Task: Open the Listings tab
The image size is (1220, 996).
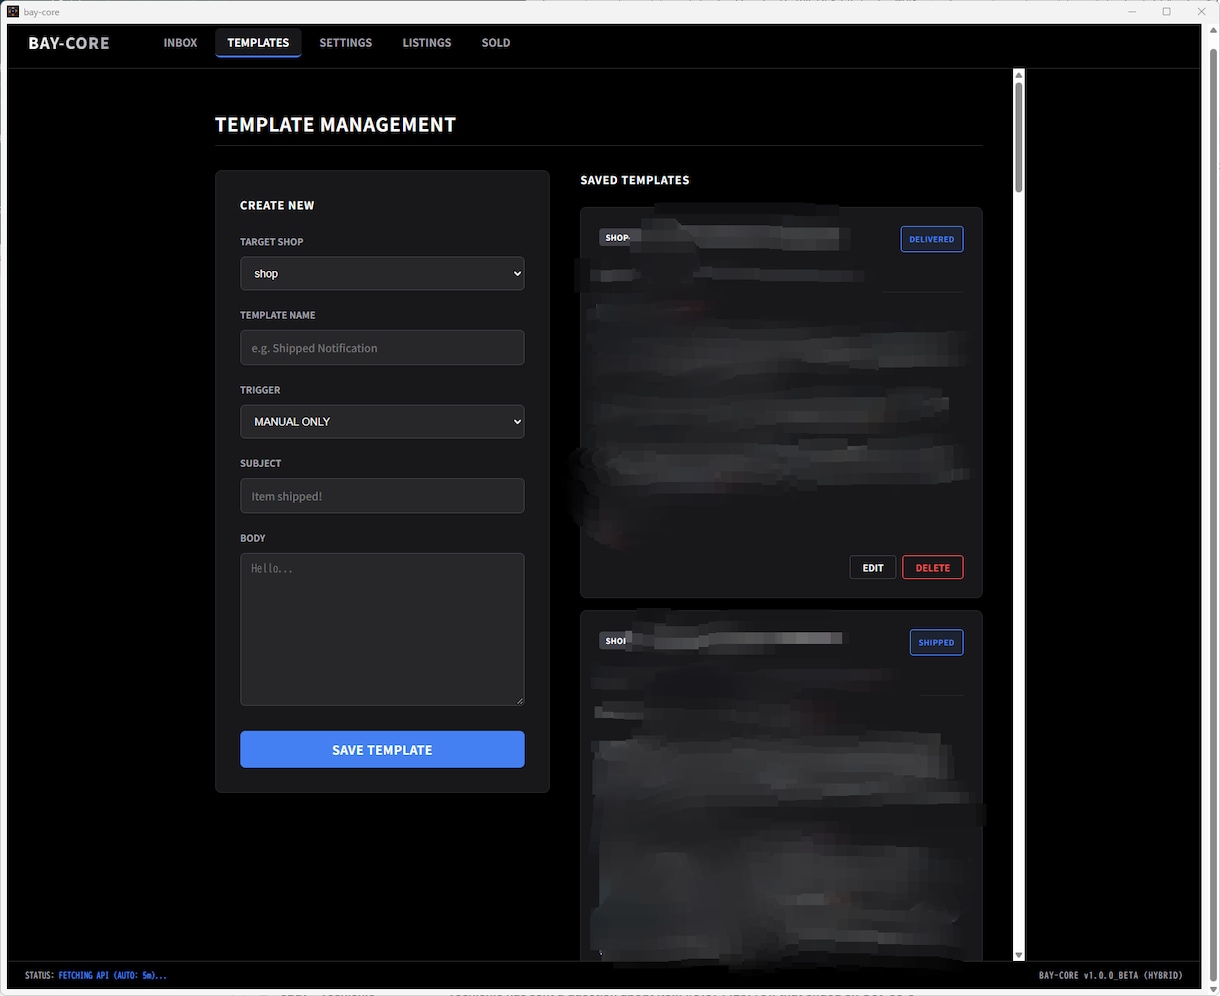Action: click(x=427, y=43)
